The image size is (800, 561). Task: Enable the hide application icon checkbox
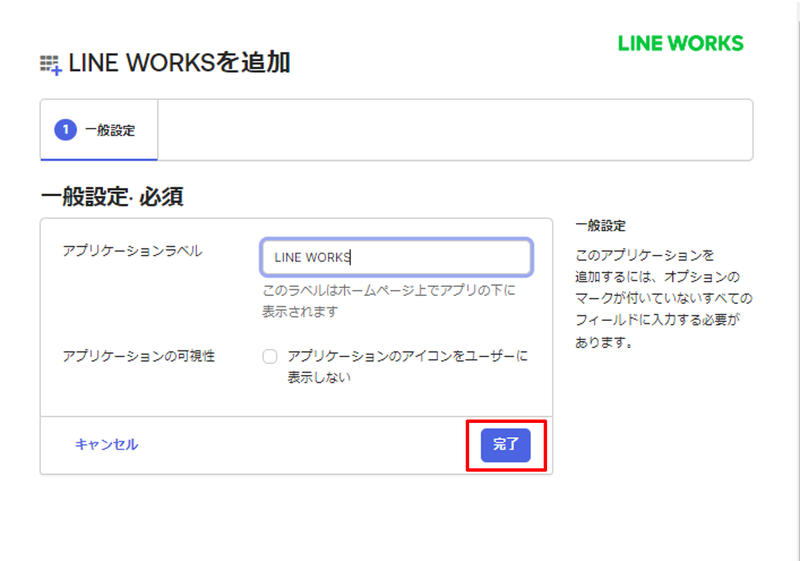pyautogui.click(x=270, y=356)
